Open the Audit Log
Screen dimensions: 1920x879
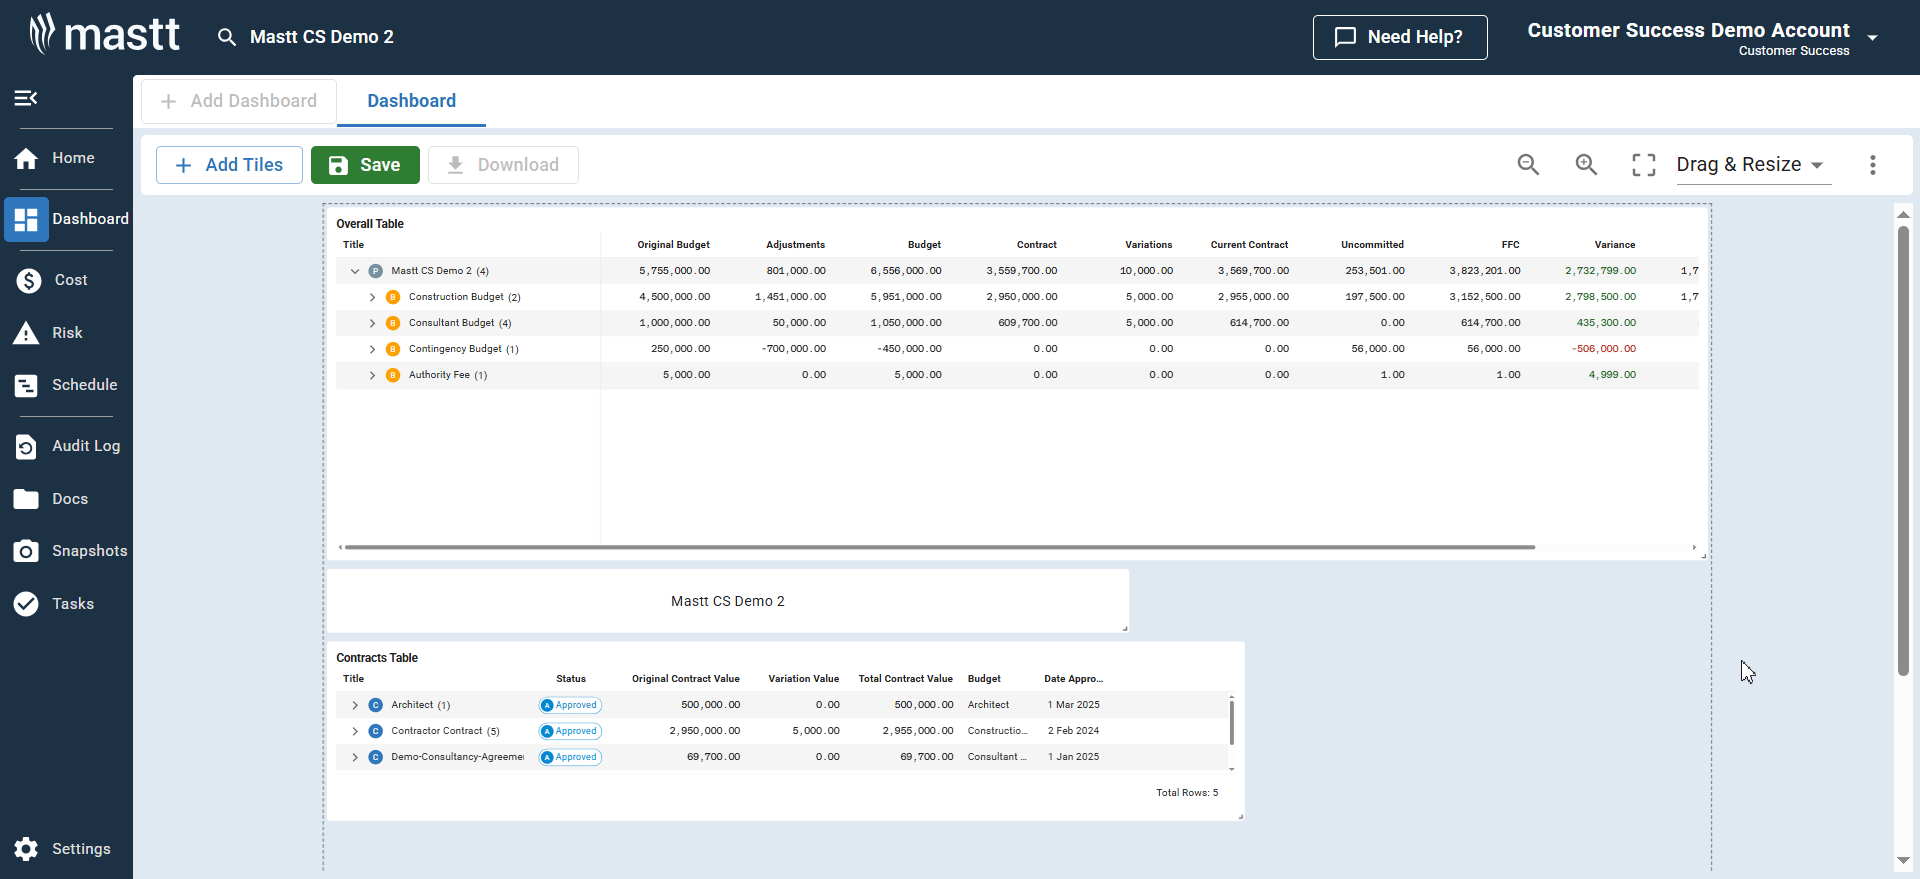coord(66,446)
